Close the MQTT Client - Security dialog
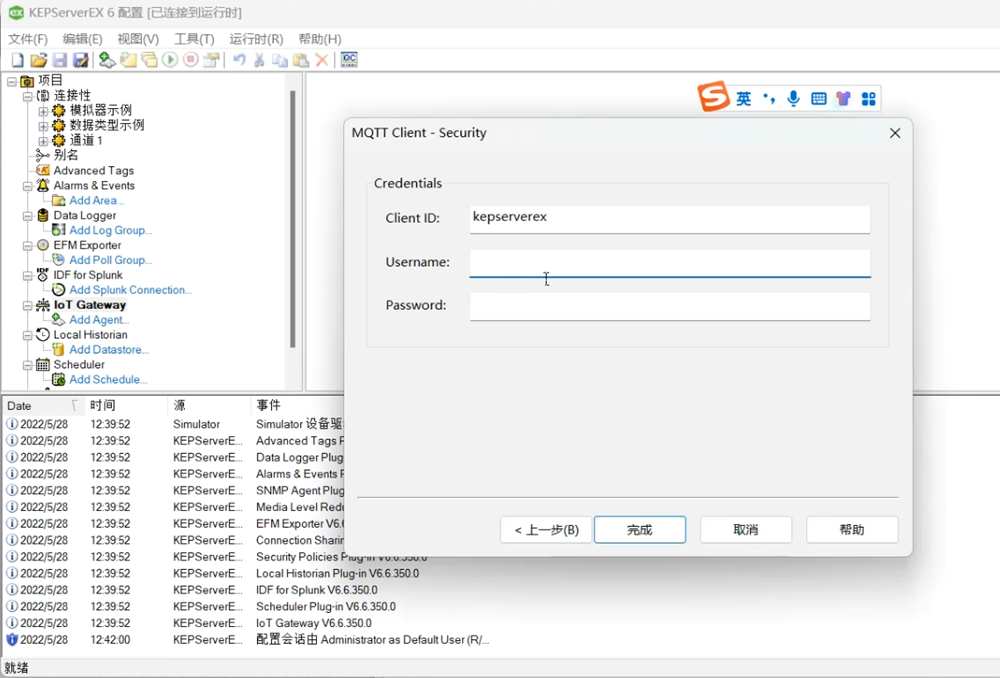This screenshot has width=1000, height=678. [895, 133]
